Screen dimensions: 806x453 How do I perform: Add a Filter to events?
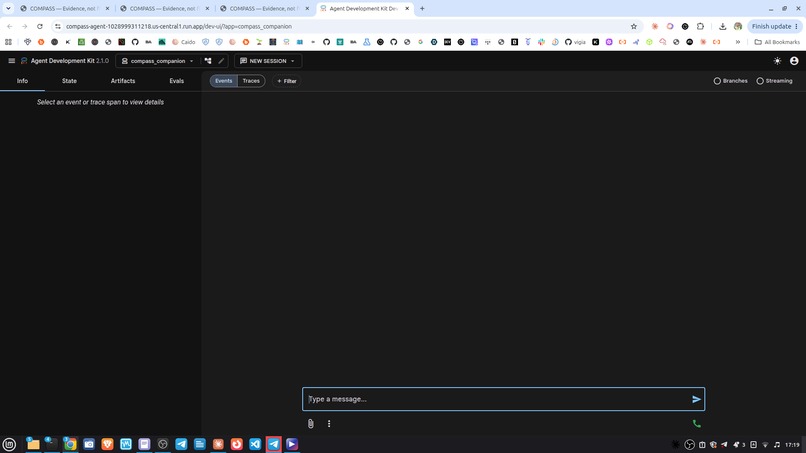287,81
